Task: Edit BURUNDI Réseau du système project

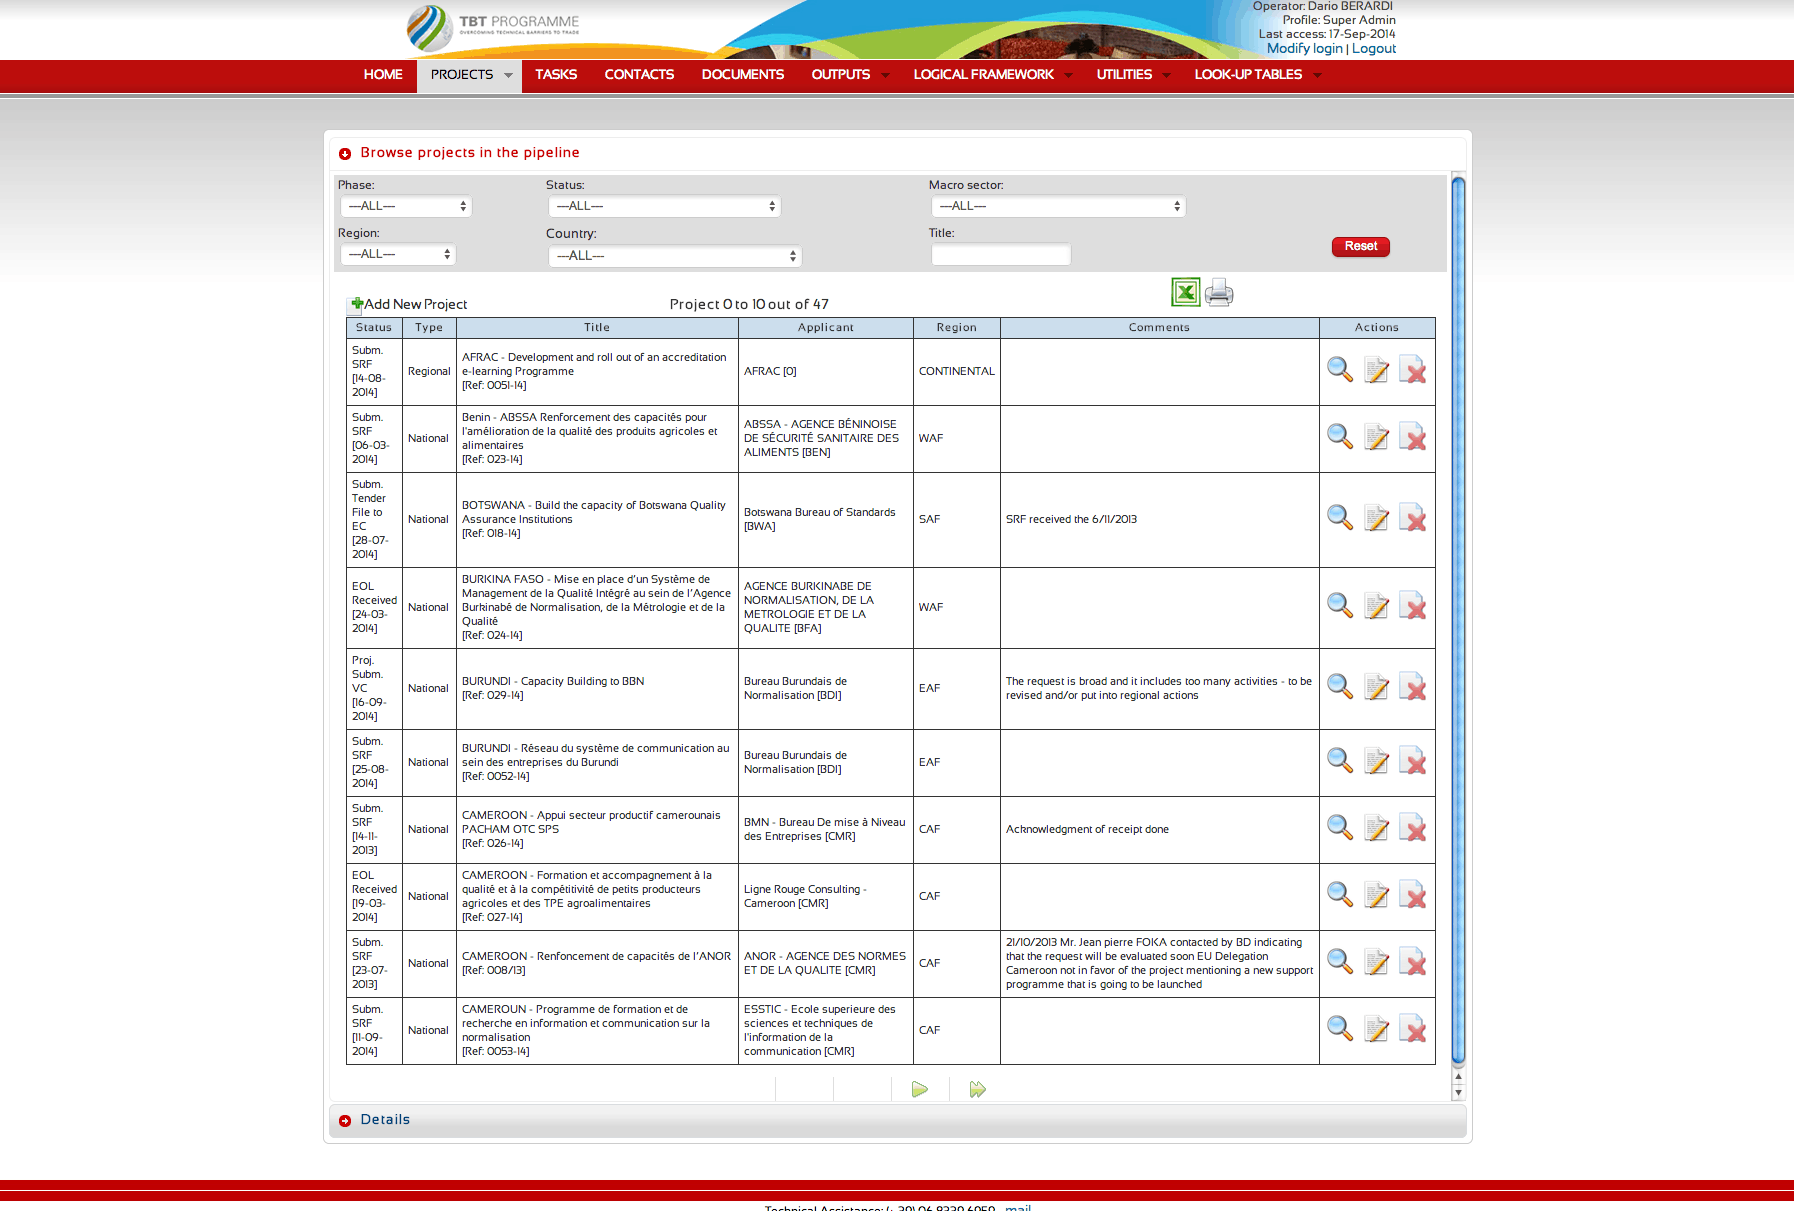Action: tap(1377, 761)
